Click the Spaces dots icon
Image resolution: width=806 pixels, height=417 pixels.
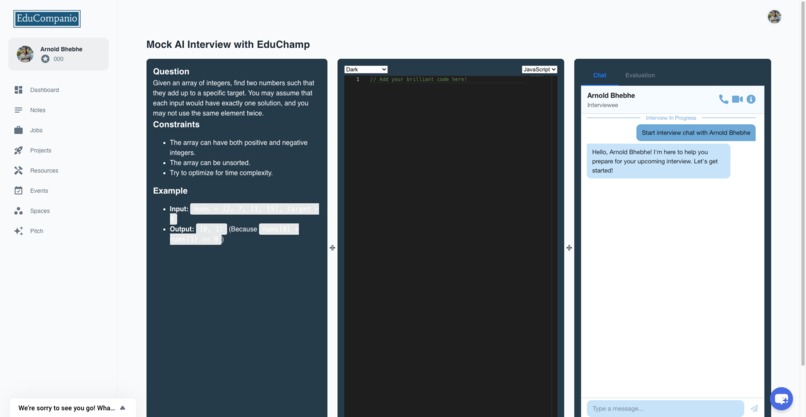point(19,211)
